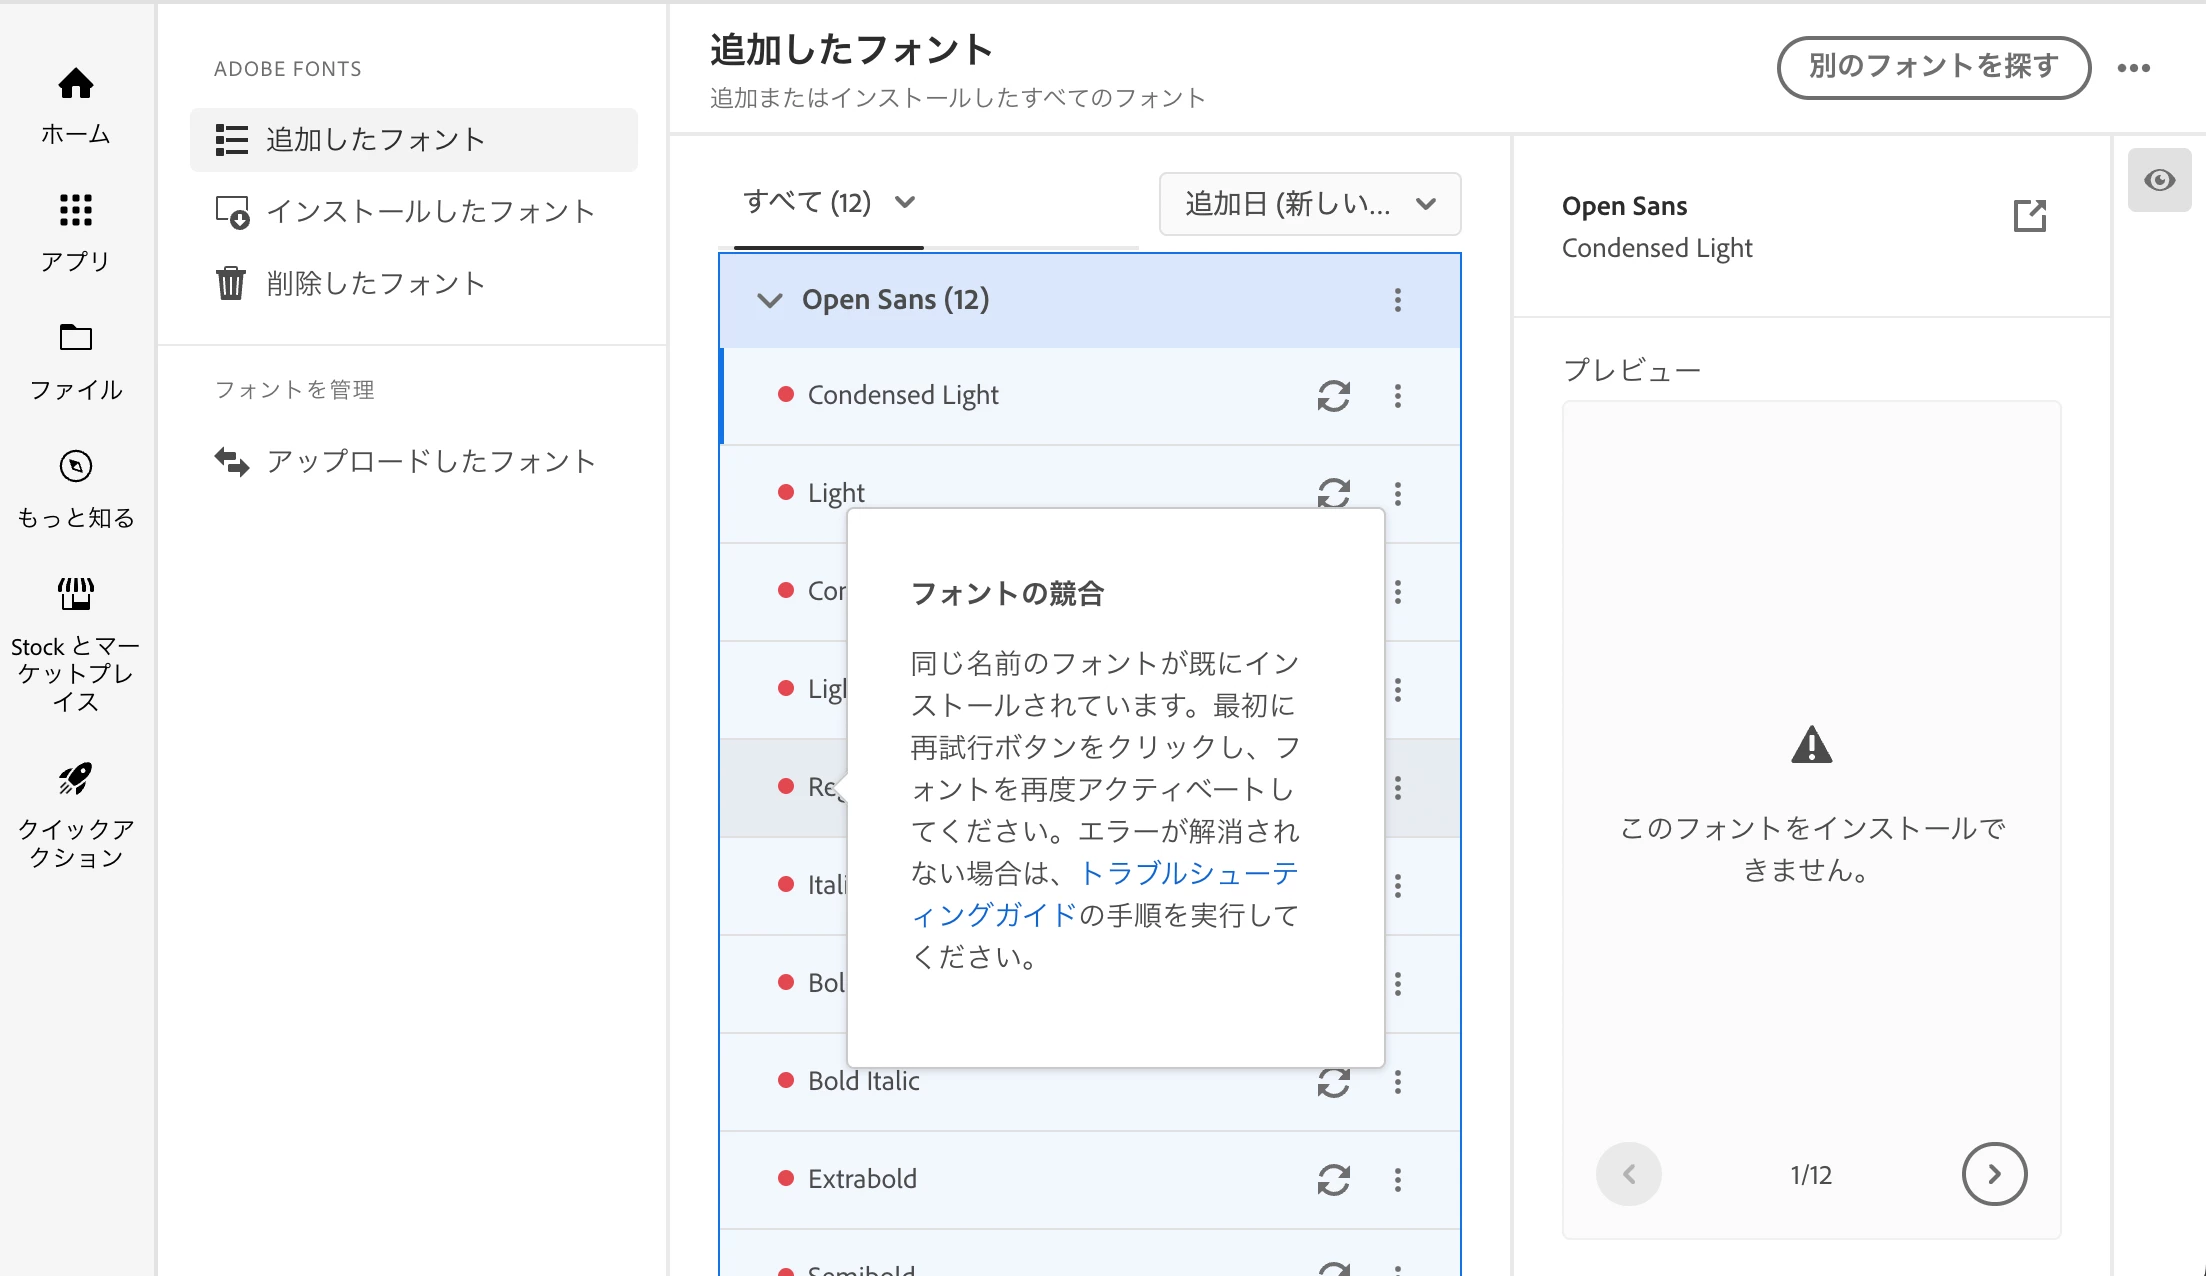Open the Quick Actions rocket icon
Screen dimensions: 2206x1276
(76, 778)
